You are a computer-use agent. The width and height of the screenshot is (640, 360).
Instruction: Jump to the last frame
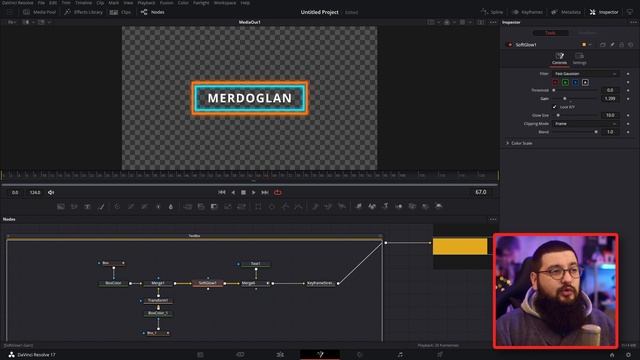(265, 192)
